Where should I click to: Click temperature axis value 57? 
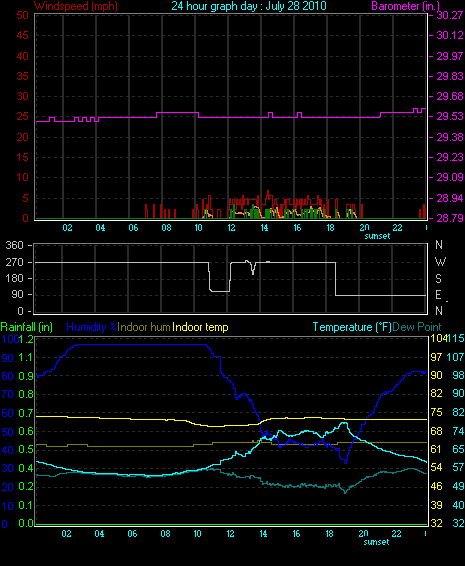[458, 467]
